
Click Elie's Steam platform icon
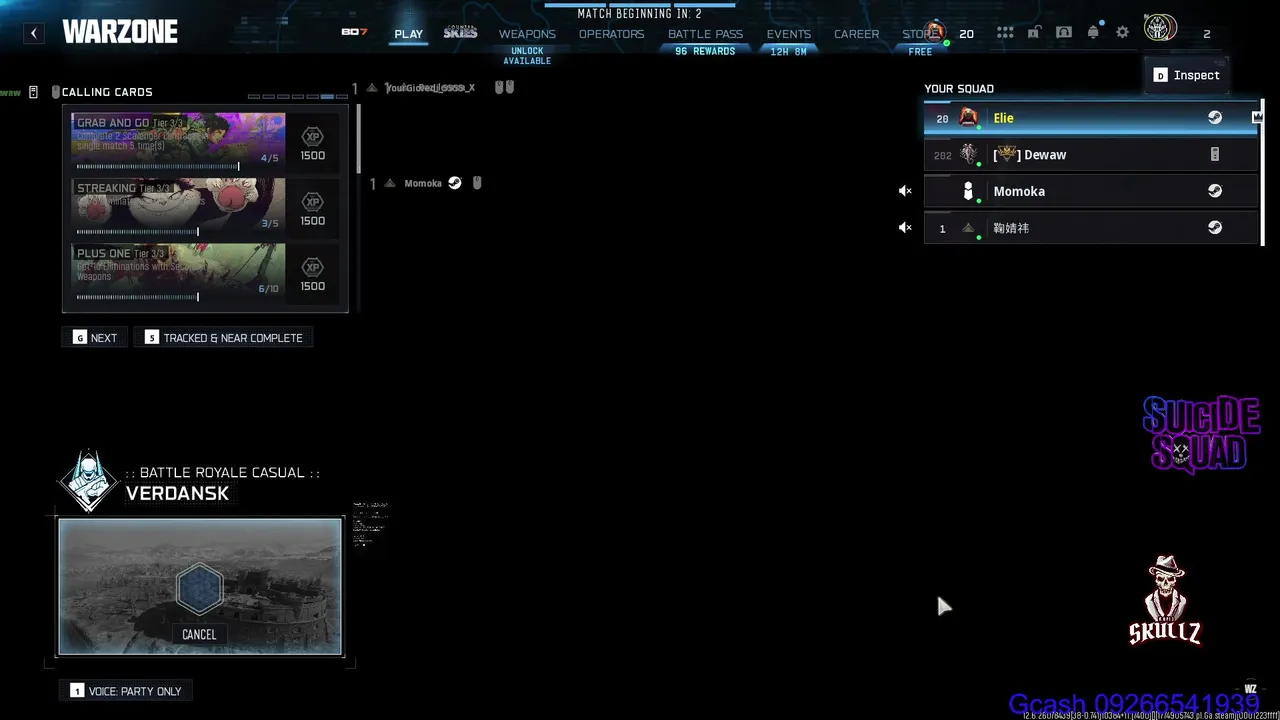(1215, 118)
